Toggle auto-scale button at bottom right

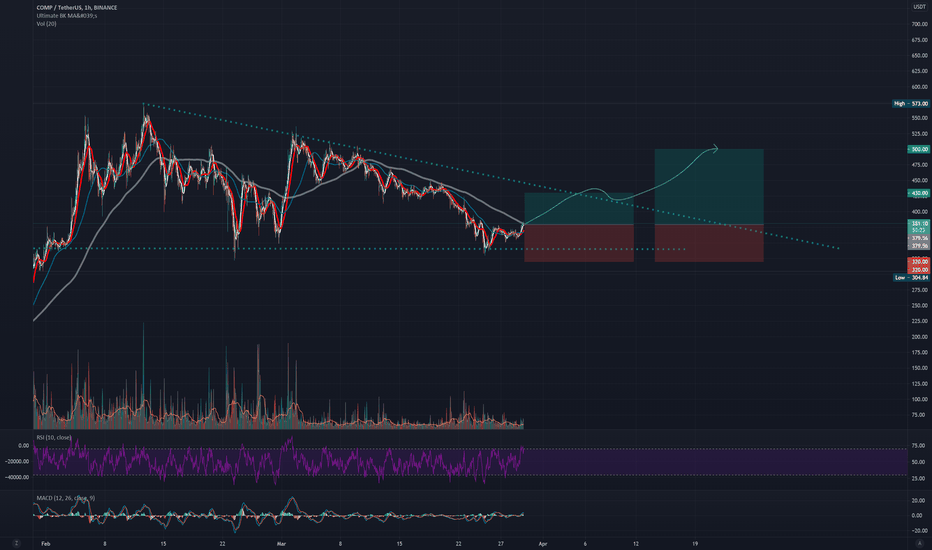pyautogui.click(x=921, y=543)
